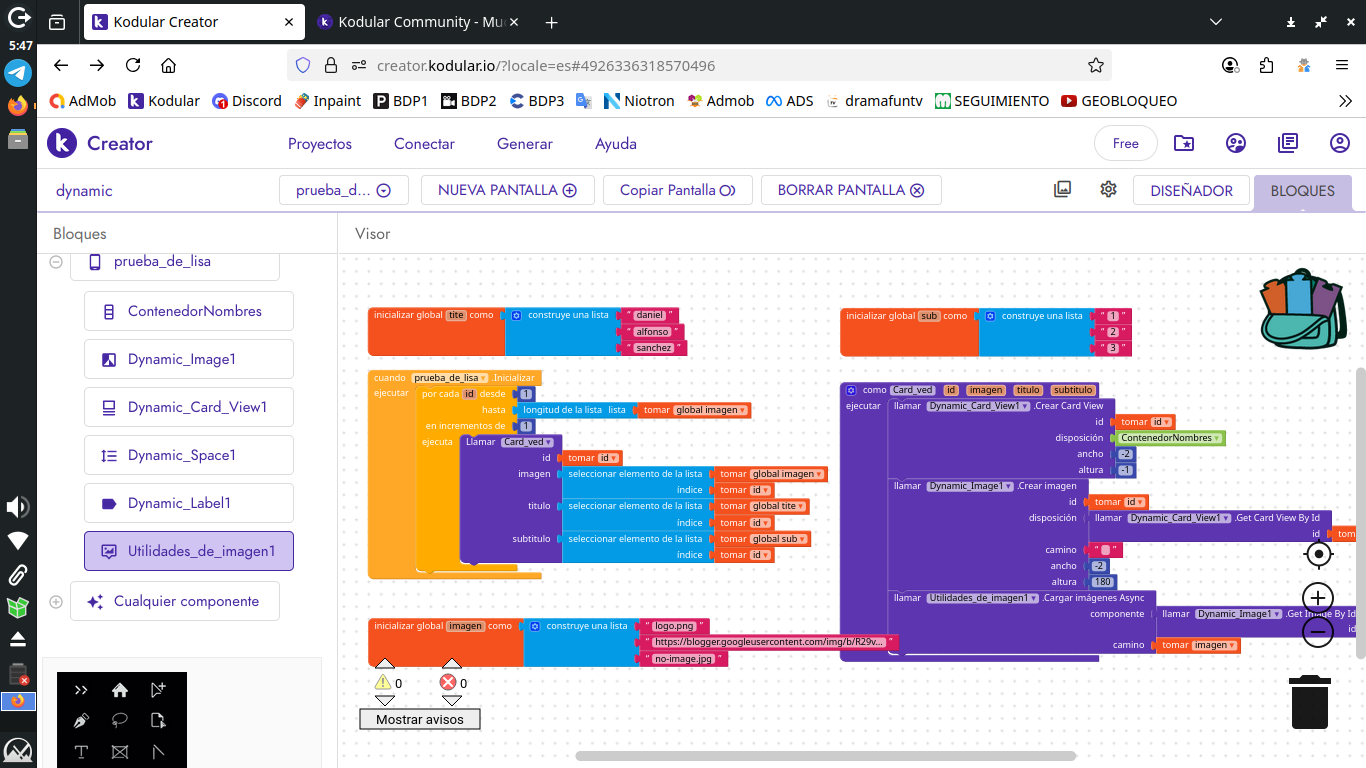The height and width of the screenshot is (768, 1366).
Task: Expand the Cualquier componente section
Action: (56, 602)
